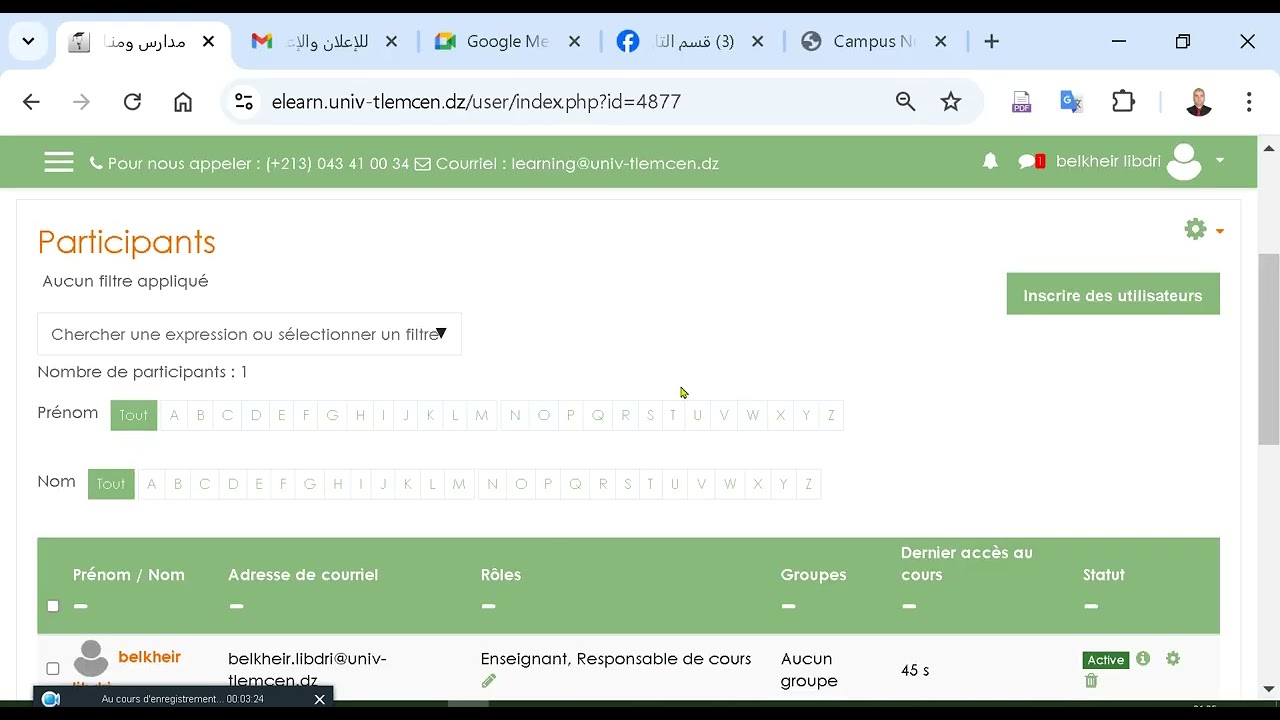Close the Facebook tab

757,41
